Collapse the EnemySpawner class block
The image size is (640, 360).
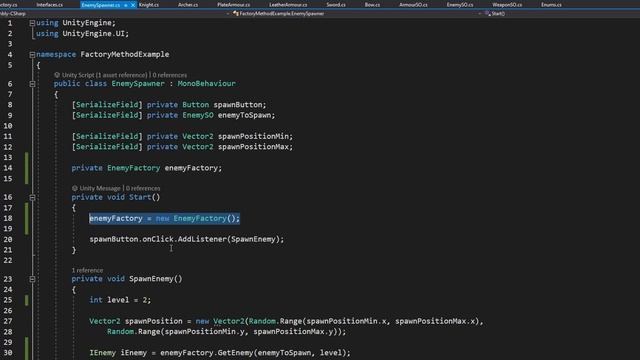tap(32, 84)
